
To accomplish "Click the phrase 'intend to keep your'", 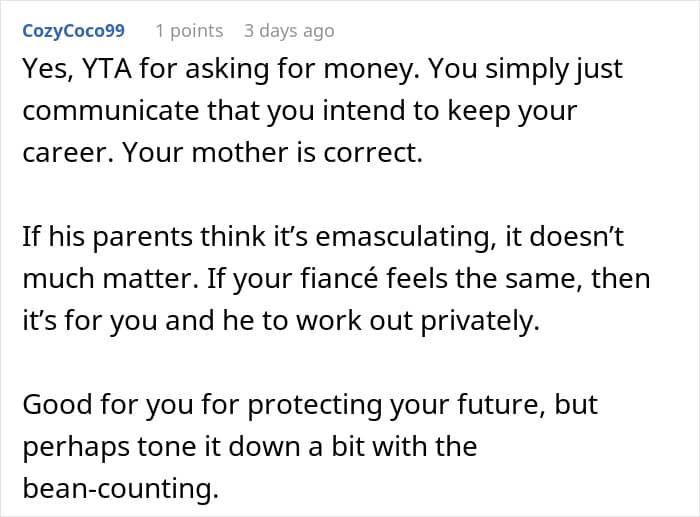I will (x=450, y=111).
